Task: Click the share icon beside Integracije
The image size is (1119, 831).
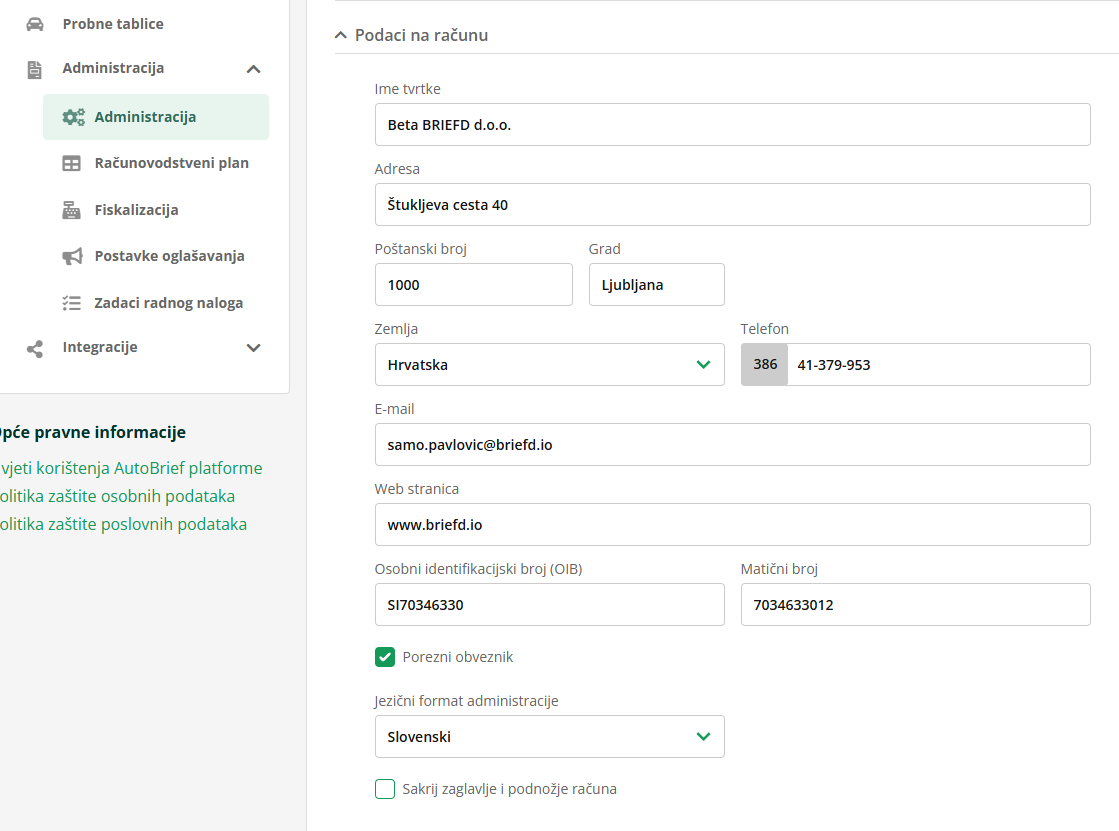Action: [35, 348]
